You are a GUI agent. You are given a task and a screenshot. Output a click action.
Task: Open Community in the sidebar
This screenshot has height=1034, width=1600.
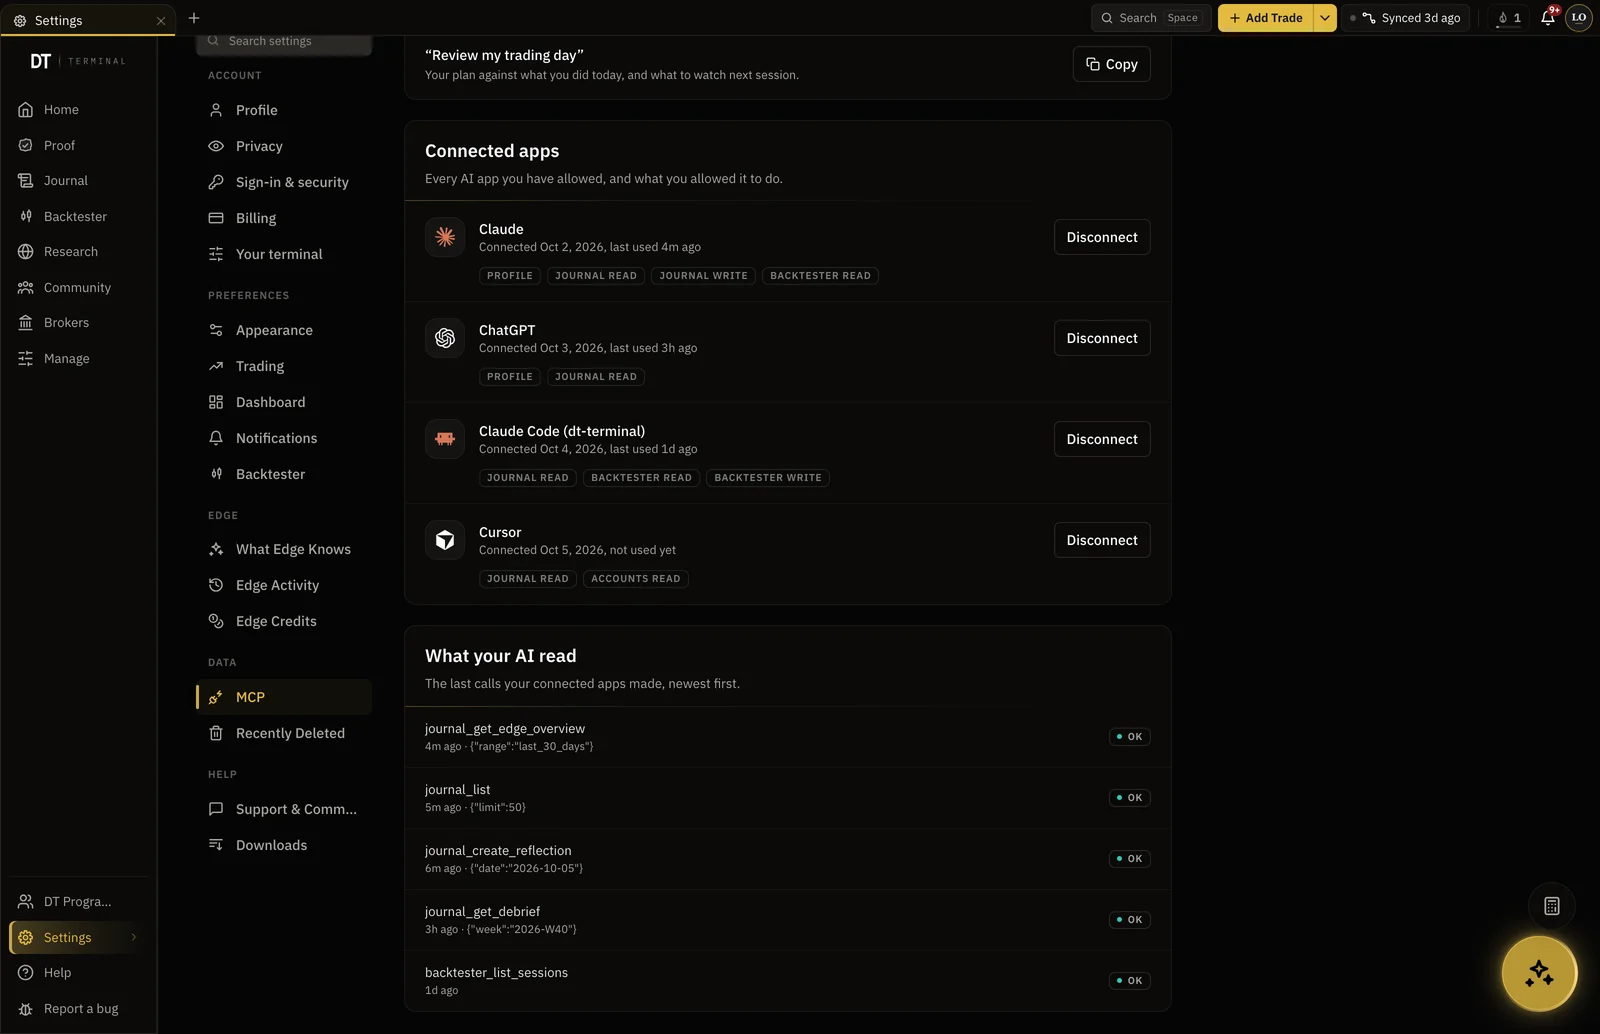pyautogui.click(x=79, y=288)
